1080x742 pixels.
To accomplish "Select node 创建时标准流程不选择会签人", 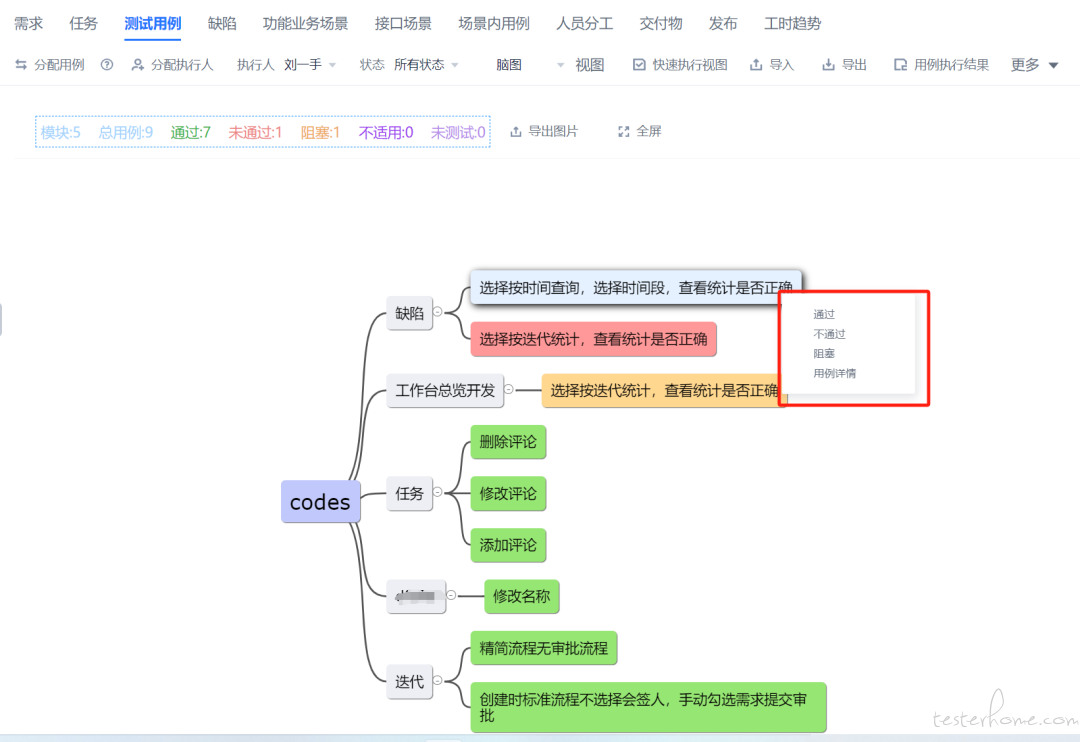I will pos(648,708).
